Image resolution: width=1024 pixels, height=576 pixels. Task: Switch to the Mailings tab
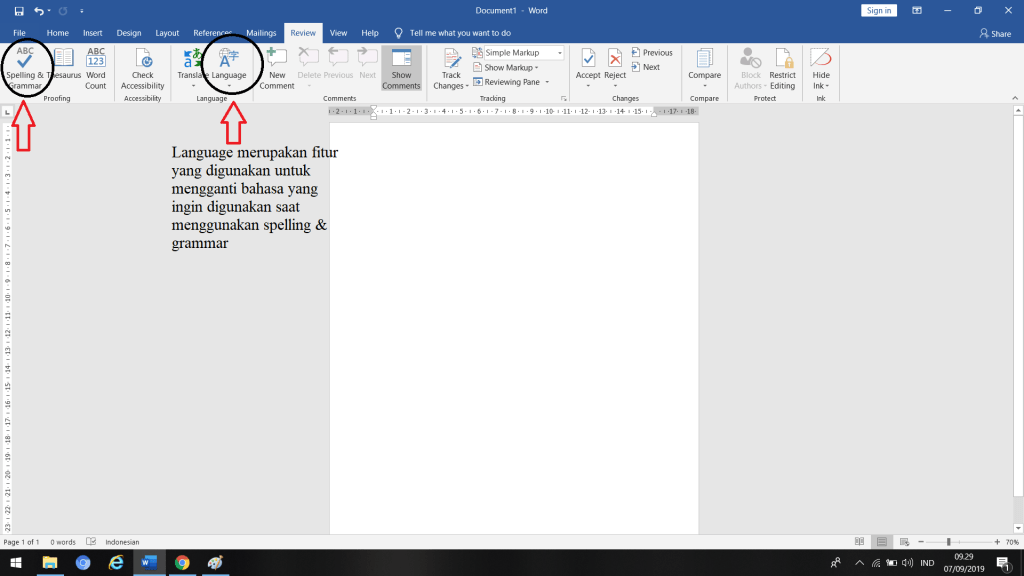[261, 33]
